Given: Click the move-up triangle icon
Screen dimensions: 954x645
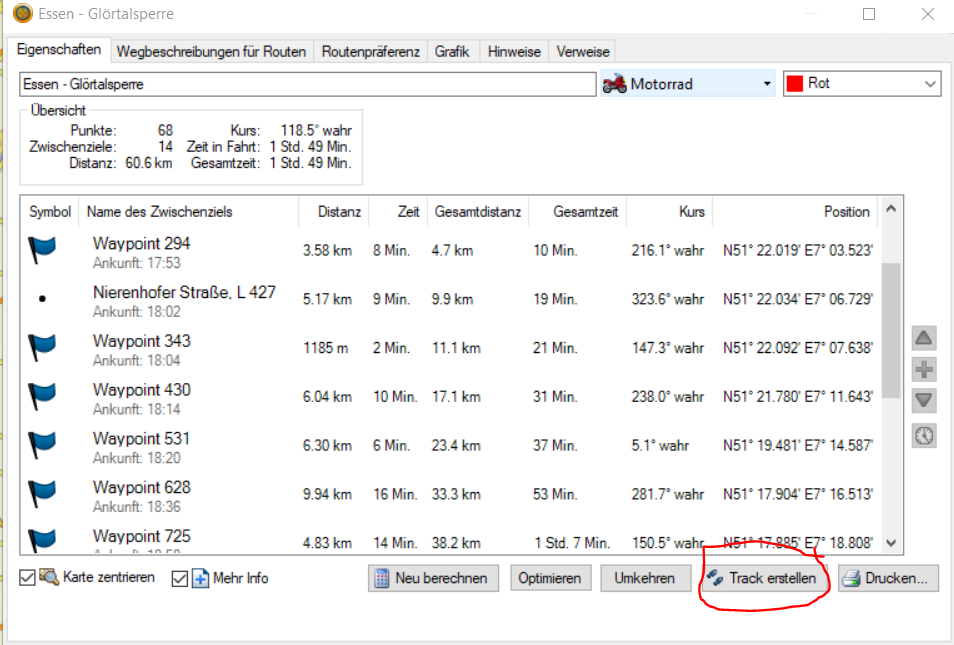Looking at the screenshot, I should coord(925,338).
